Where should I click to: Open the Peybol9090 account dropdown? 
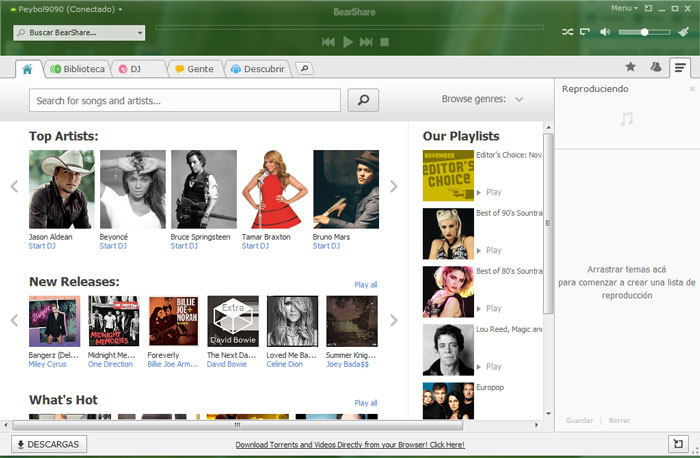67,9
